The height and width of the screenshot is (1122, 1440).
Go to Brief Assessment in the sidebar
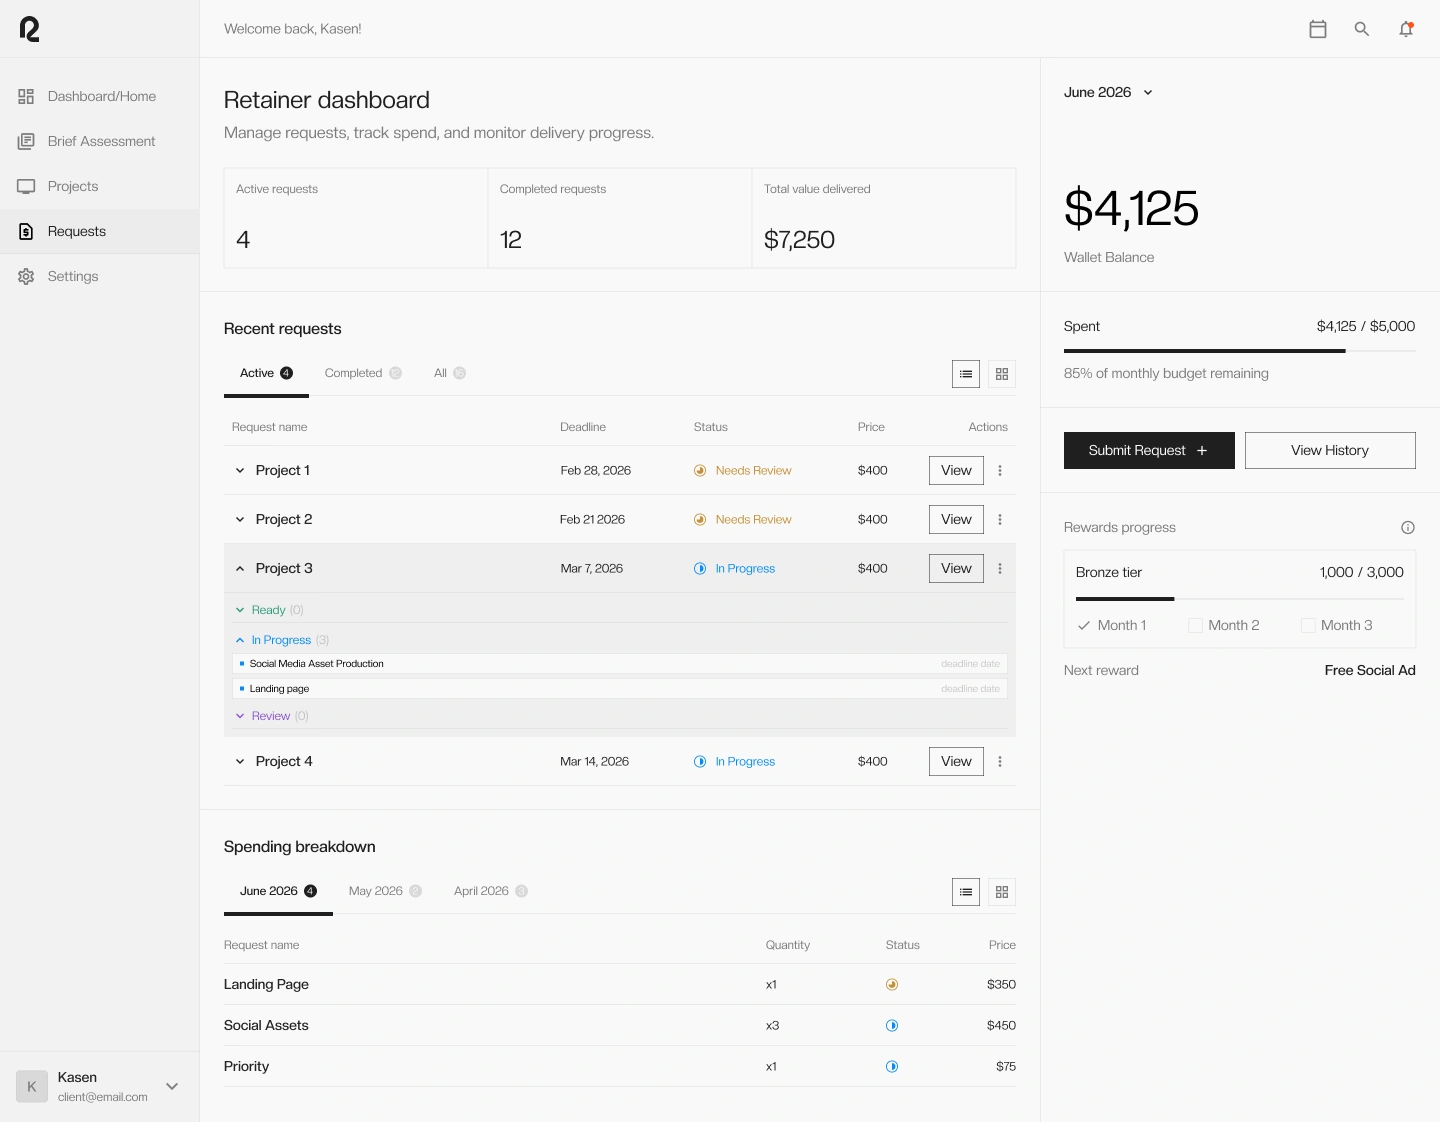coord(100,142)
